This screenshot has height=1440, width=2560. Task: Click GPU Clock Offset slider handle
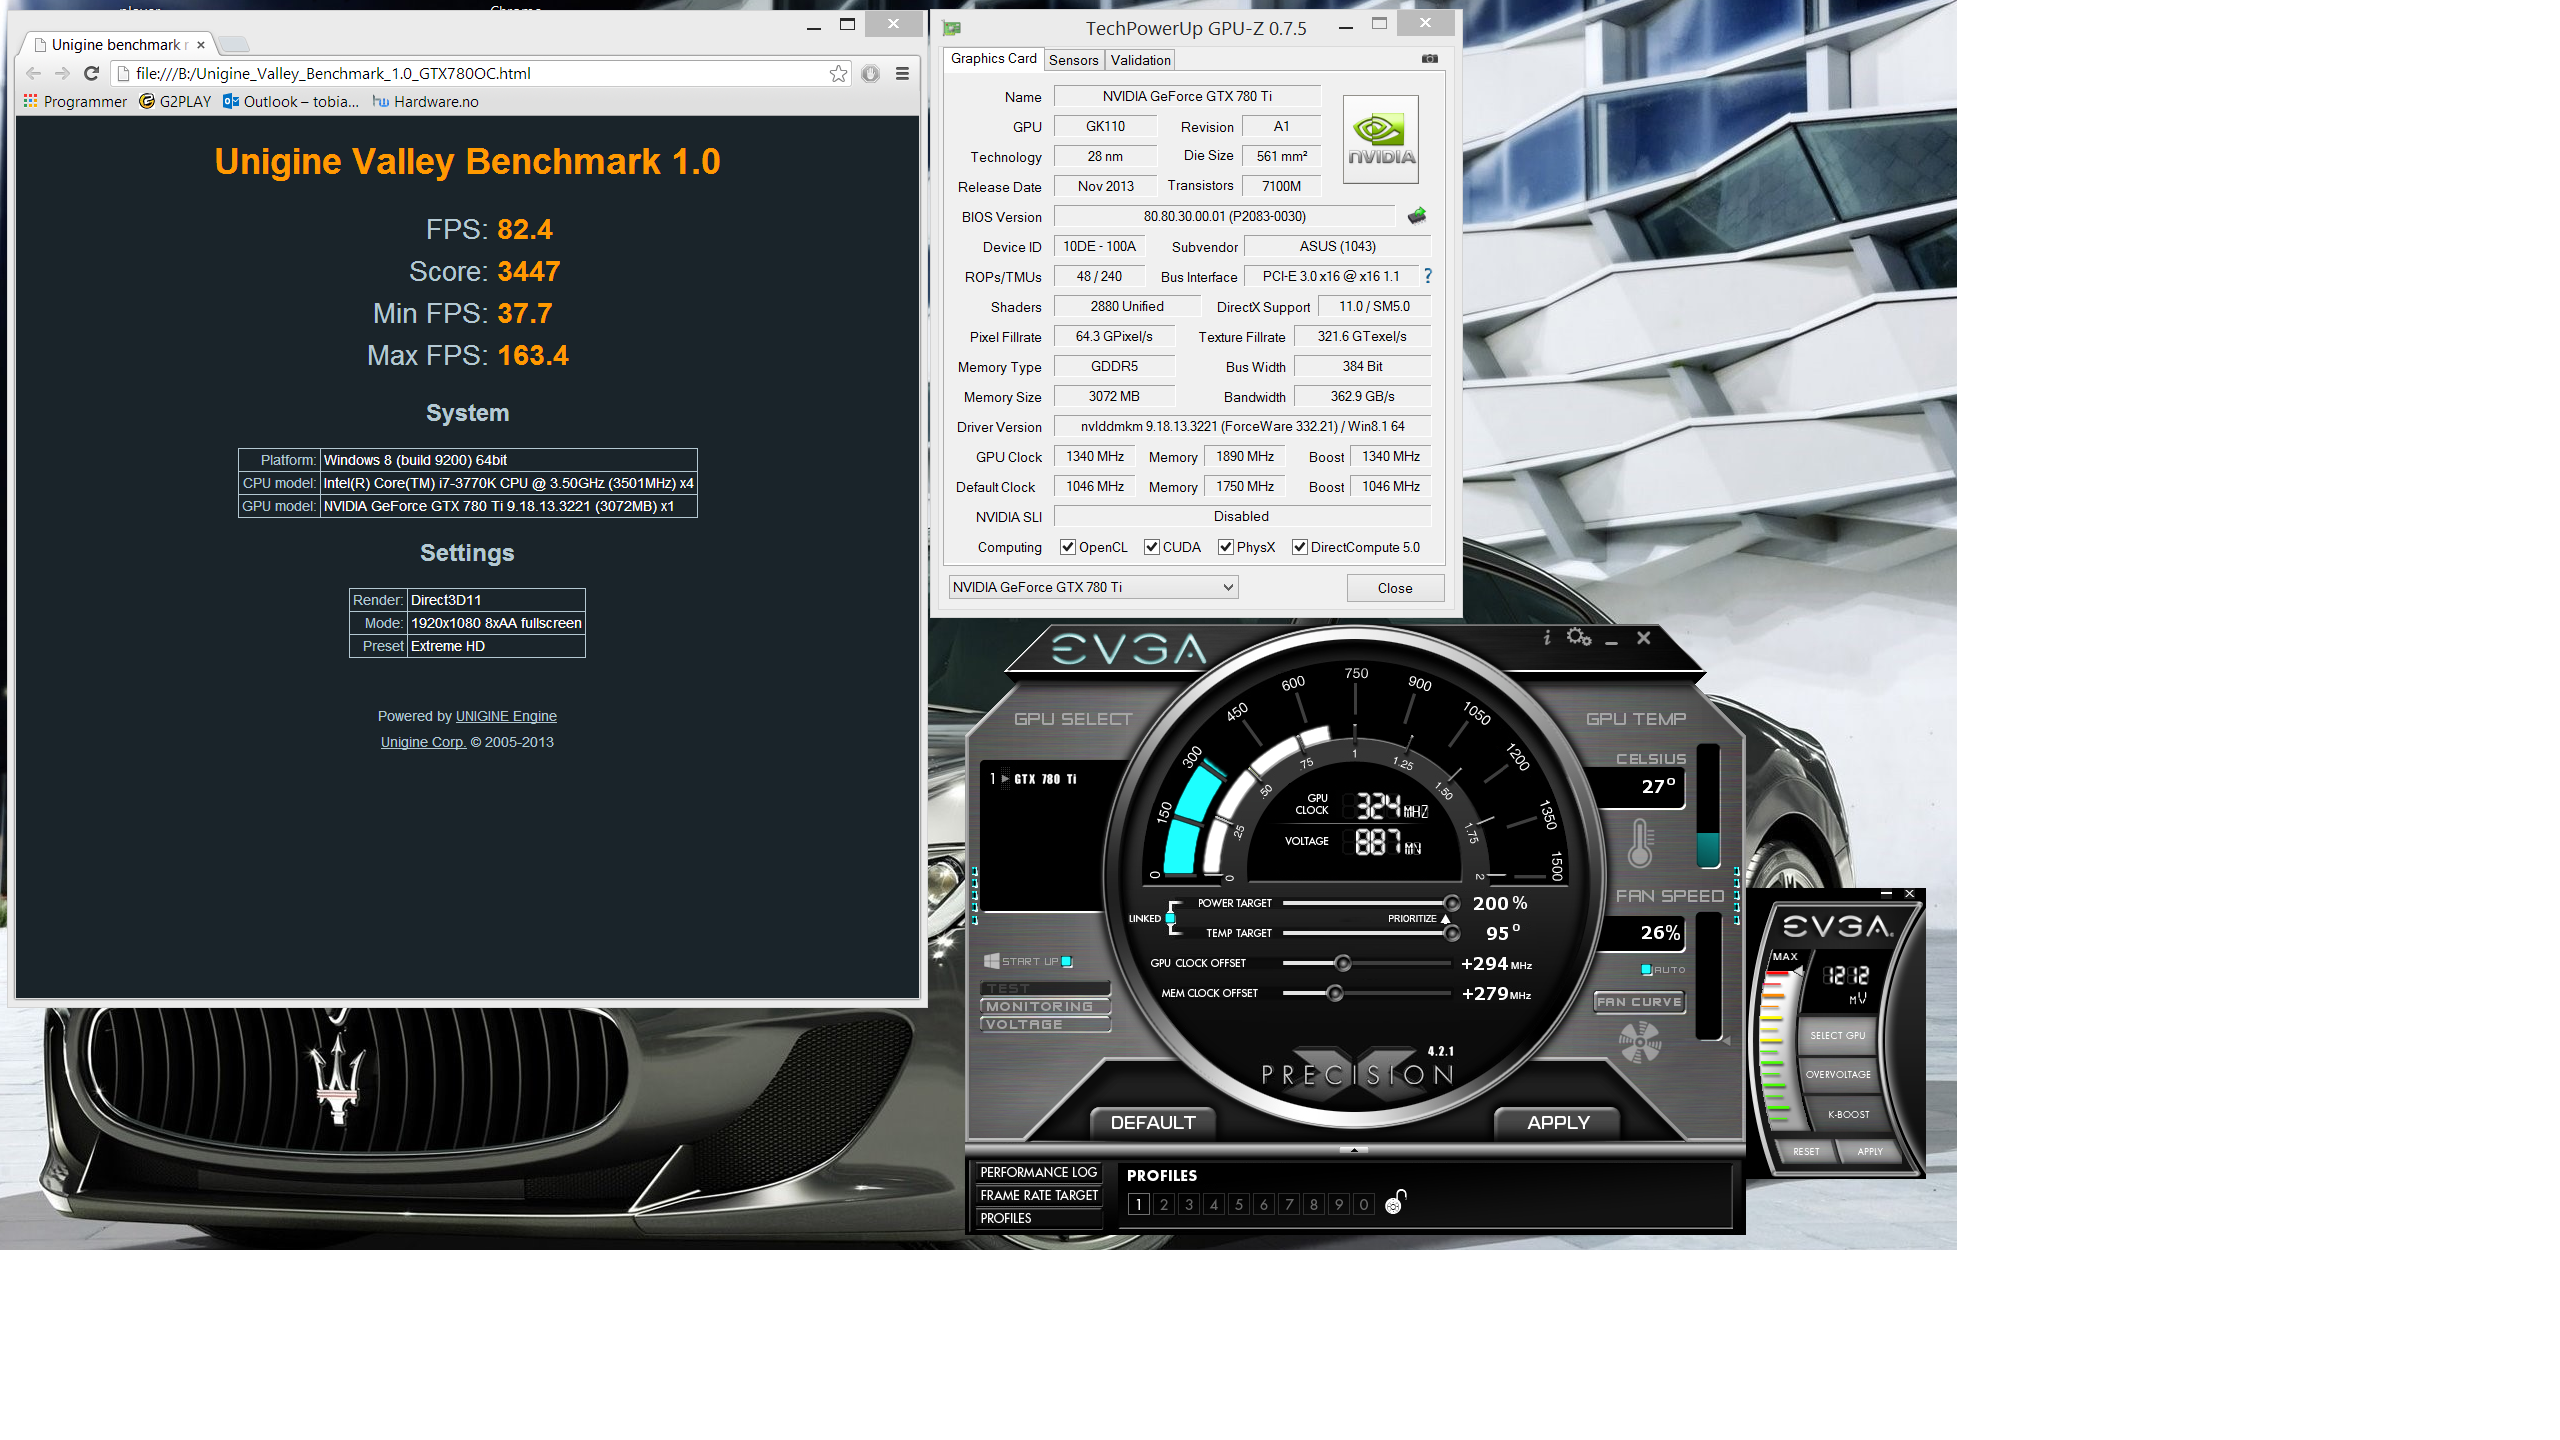pyautogui.click(x=1343, y=963)
